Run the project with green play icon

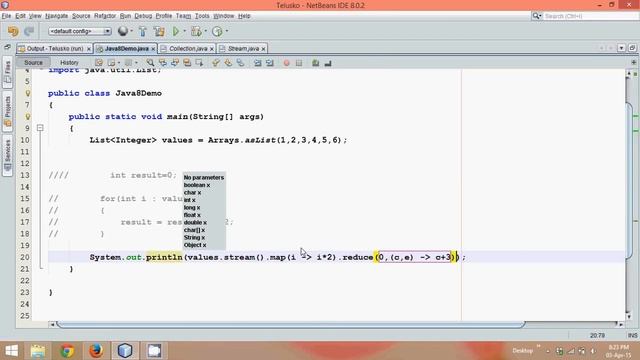click(x=176, y=31)
